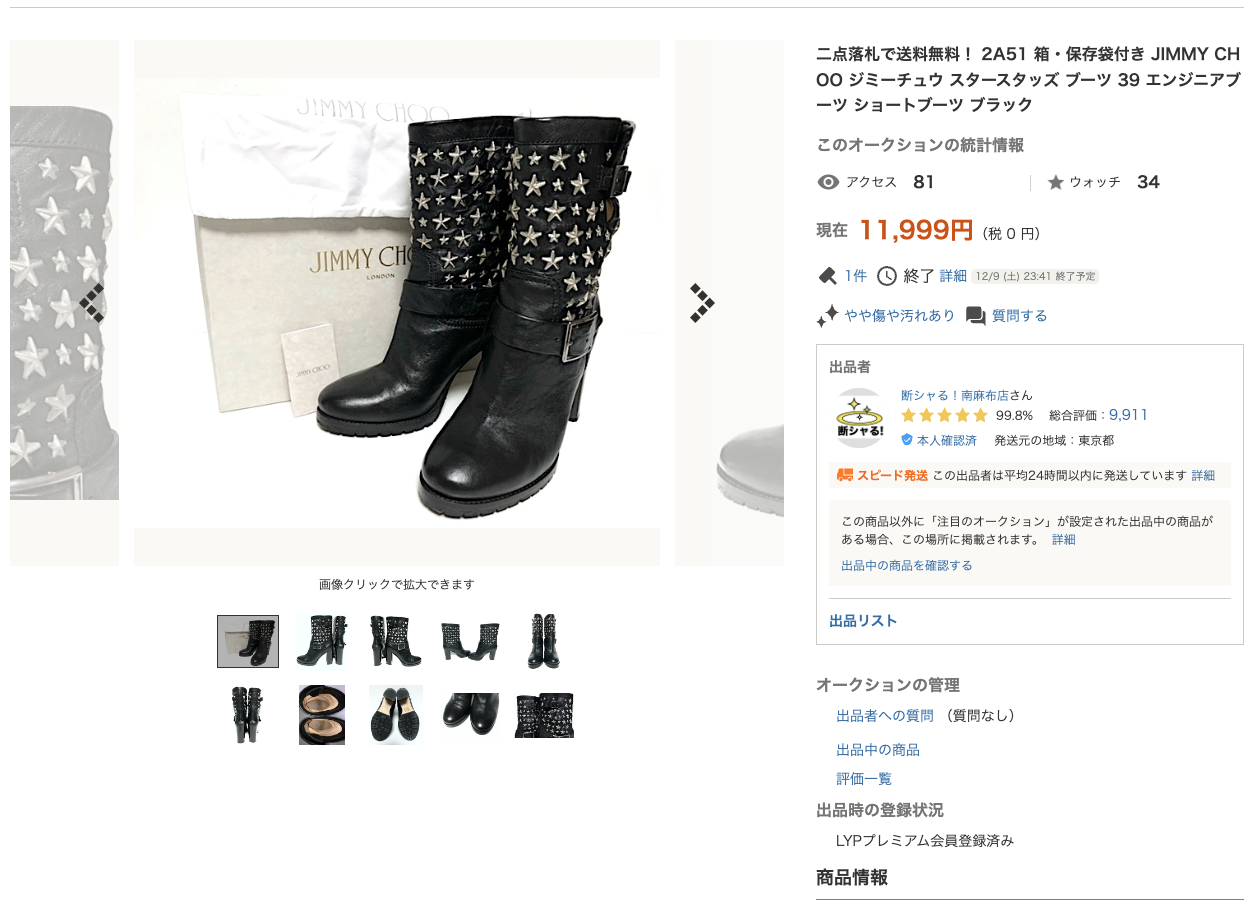Screen dimensions: 1249x907
Task: Open the 詳細 link next to 終了
Action: pyautogui.click(x=953, y=276)
